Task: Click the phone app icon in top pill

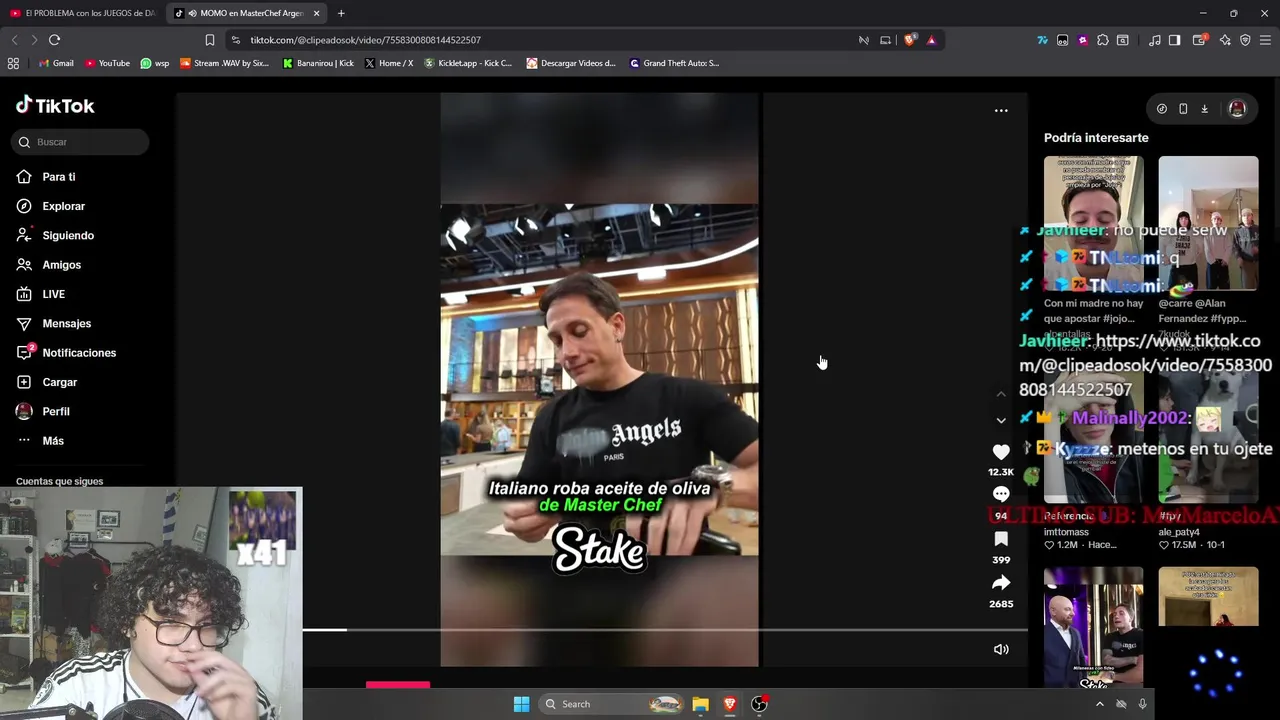Action: [1183, 109]
